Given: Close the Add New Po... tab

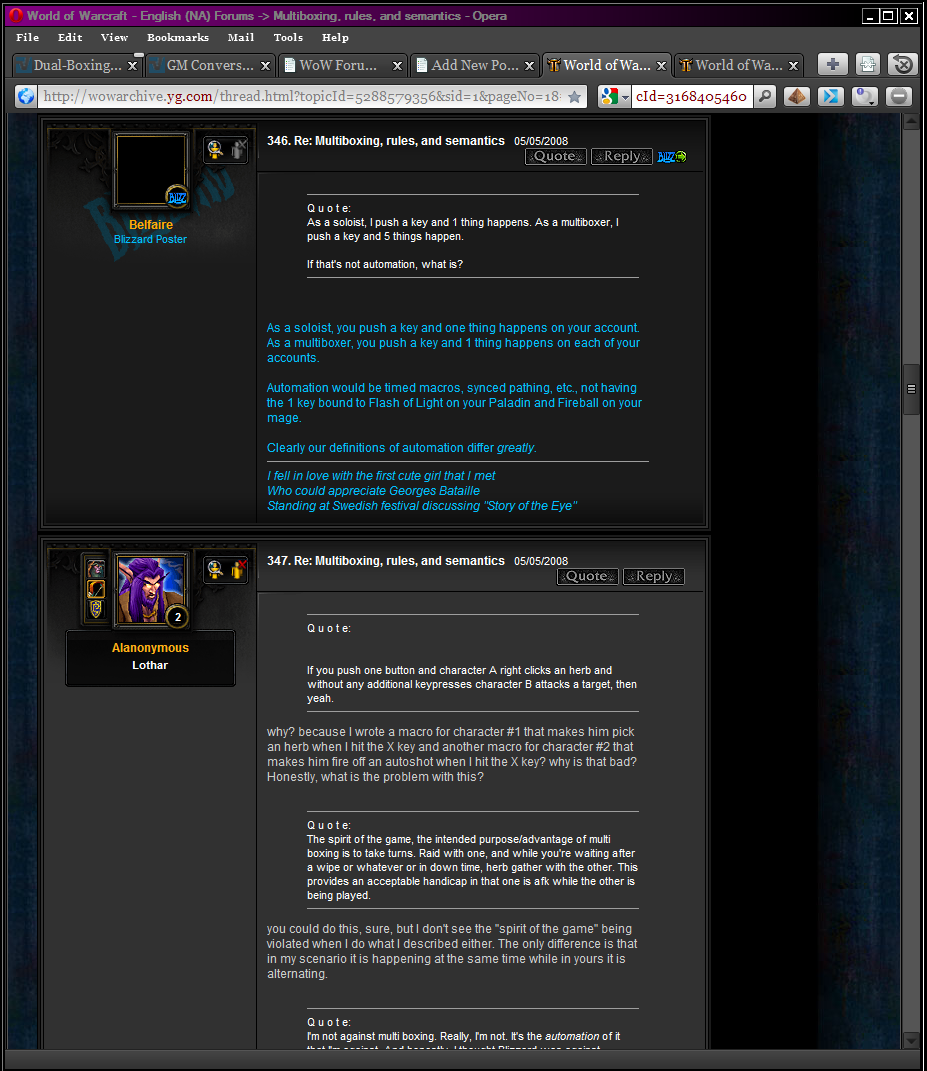Looking at the screenshot, I should (x=529, y=66).
